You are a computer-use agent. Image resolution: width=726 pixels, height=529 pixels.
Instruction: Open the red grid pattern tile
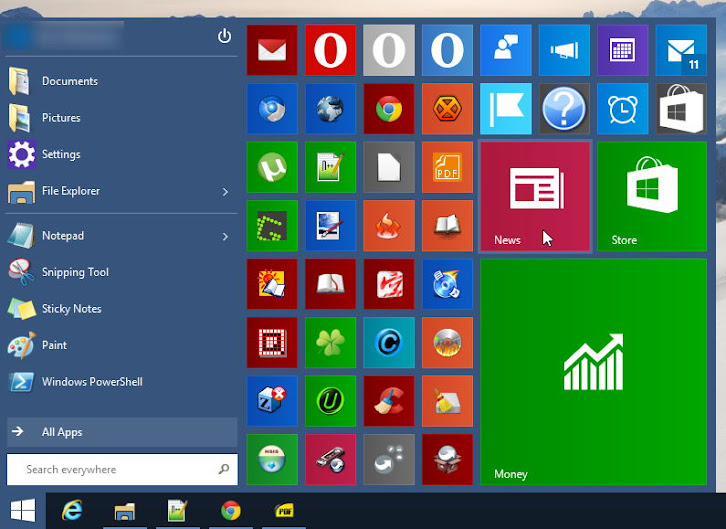pos(272,342)
